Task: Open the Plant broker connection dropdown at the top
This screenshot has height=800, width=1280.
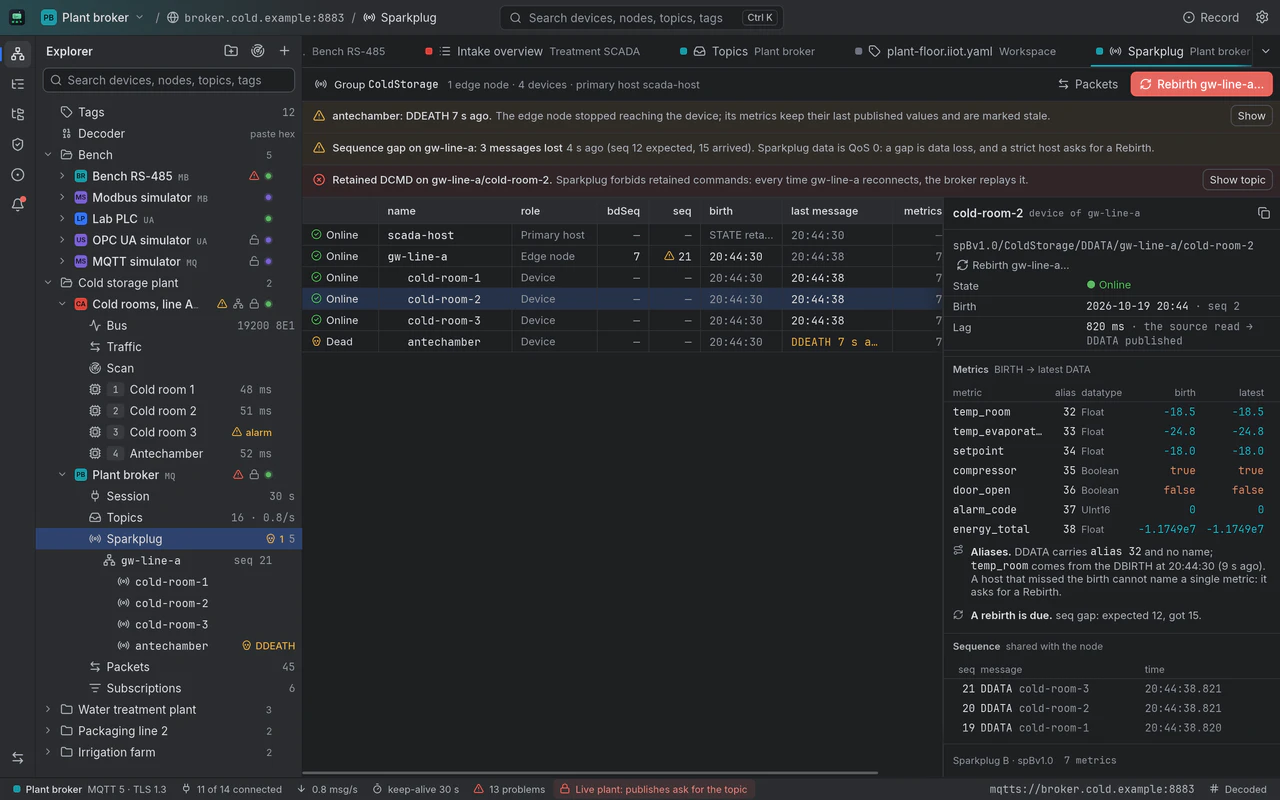Action: [93, 17]
